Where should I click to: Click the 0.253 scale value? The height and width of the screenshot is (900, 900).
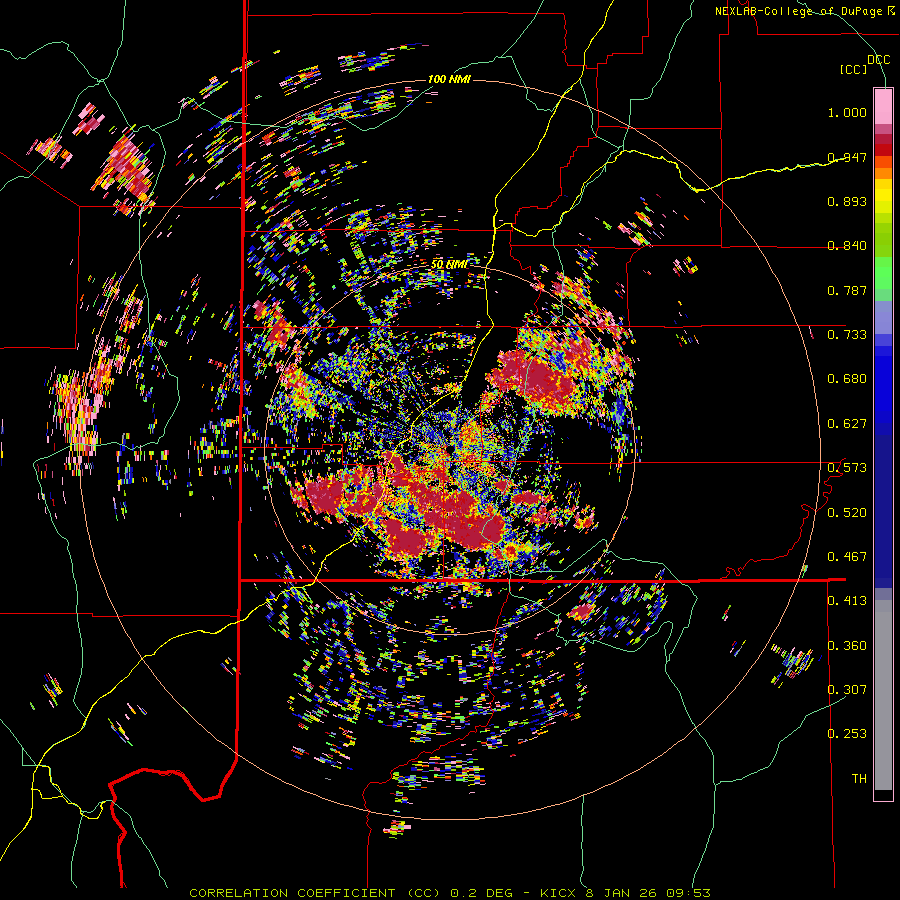[x=847, y=734]
